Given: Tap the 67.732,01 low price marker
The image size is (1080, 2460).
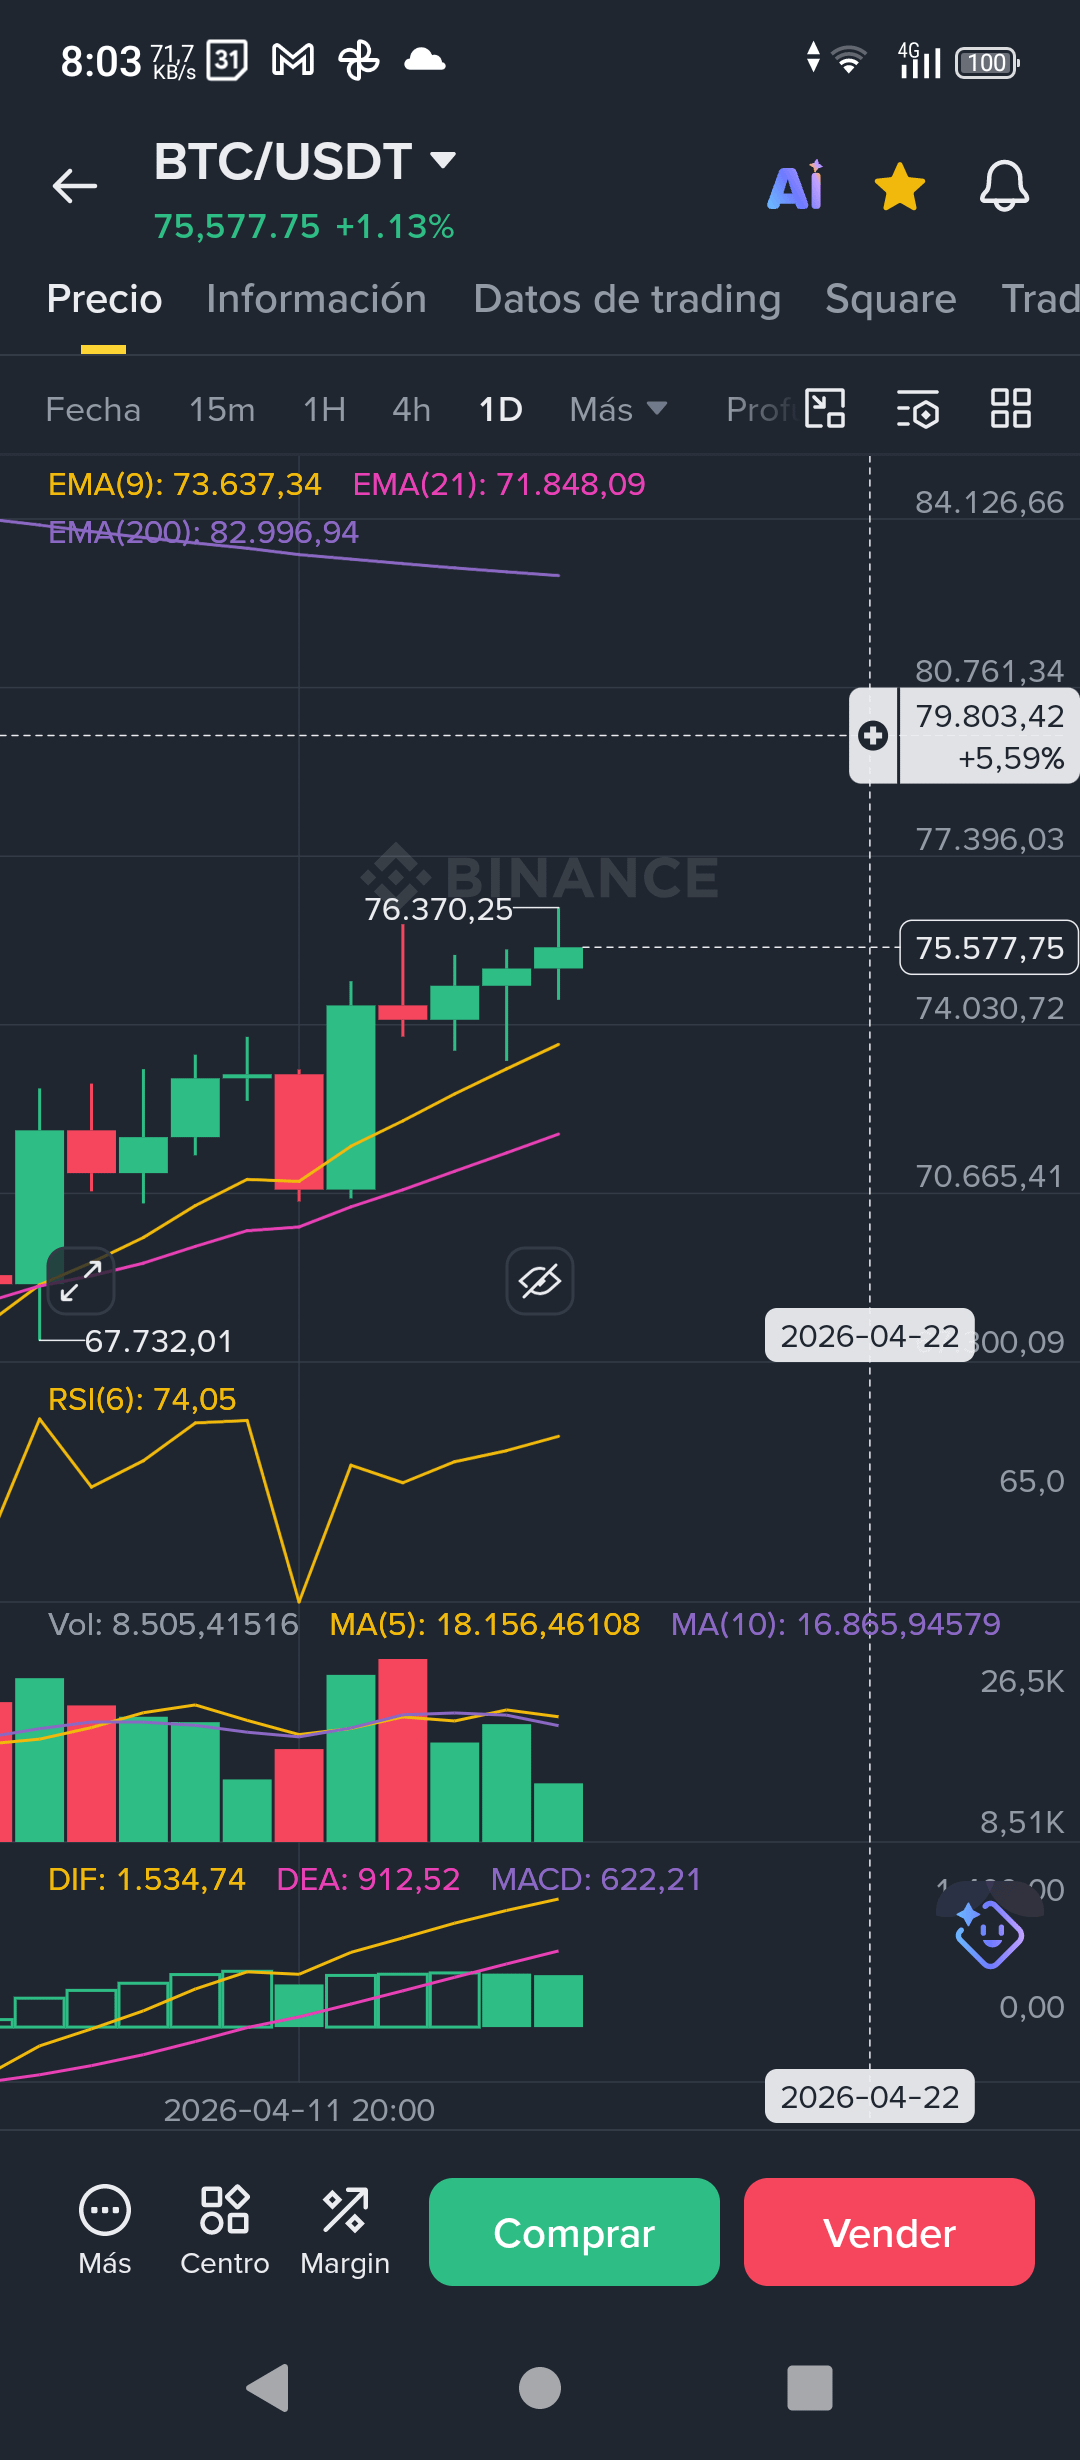Looking at the screenshot, I should (158, 1341).
